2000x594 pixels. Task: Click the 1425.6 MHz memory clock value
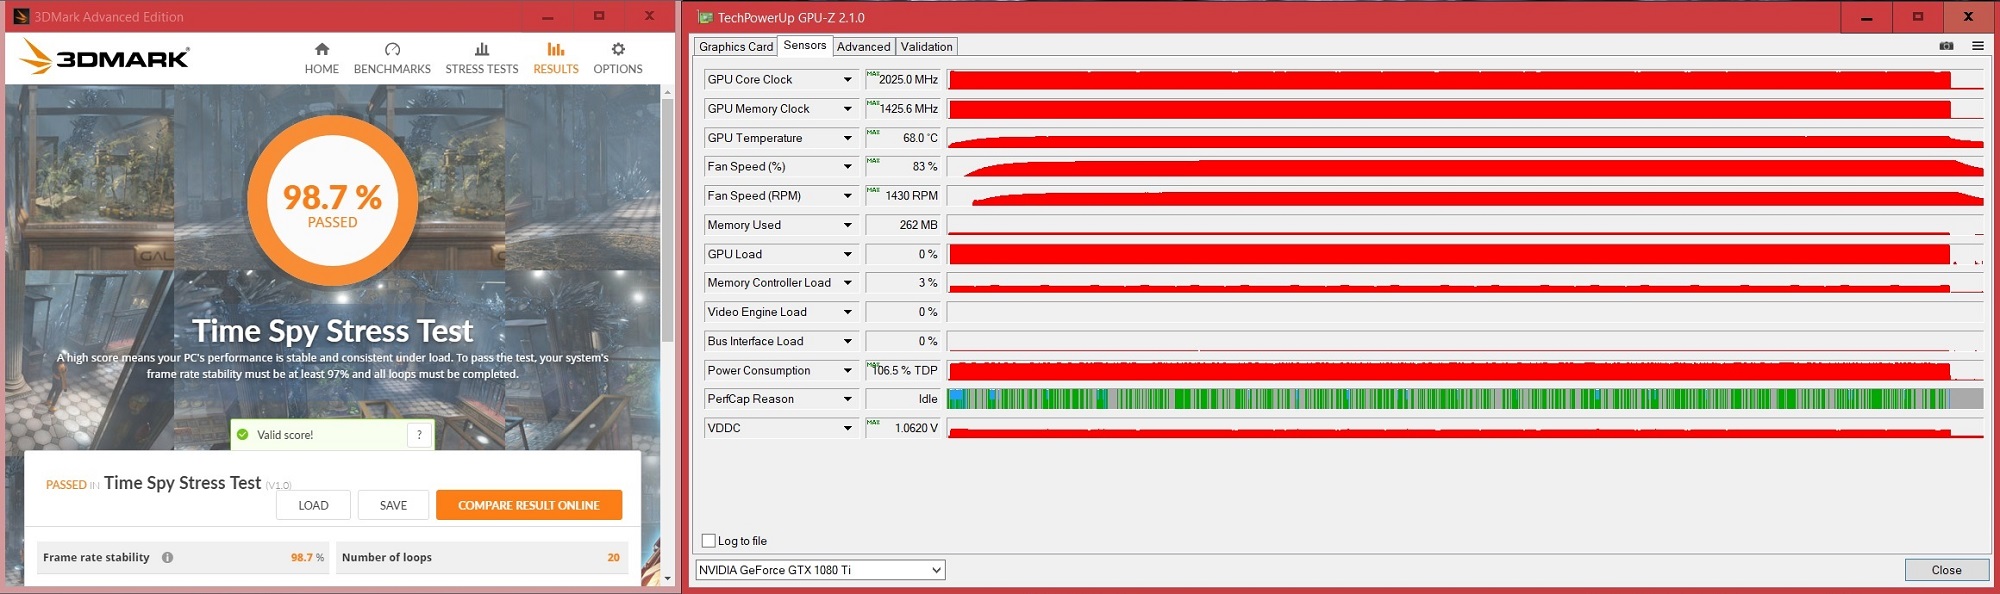[903, 108]
